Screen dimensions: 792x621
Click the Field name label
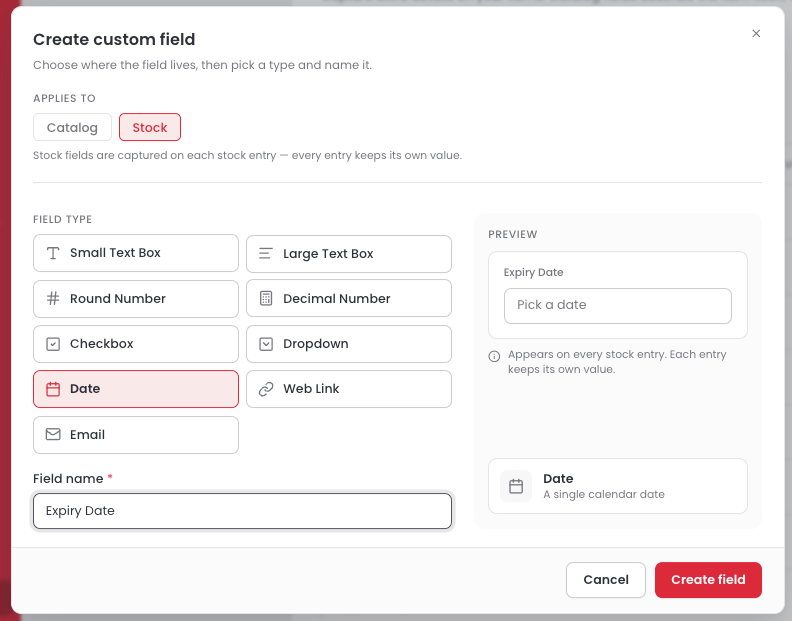68,479
